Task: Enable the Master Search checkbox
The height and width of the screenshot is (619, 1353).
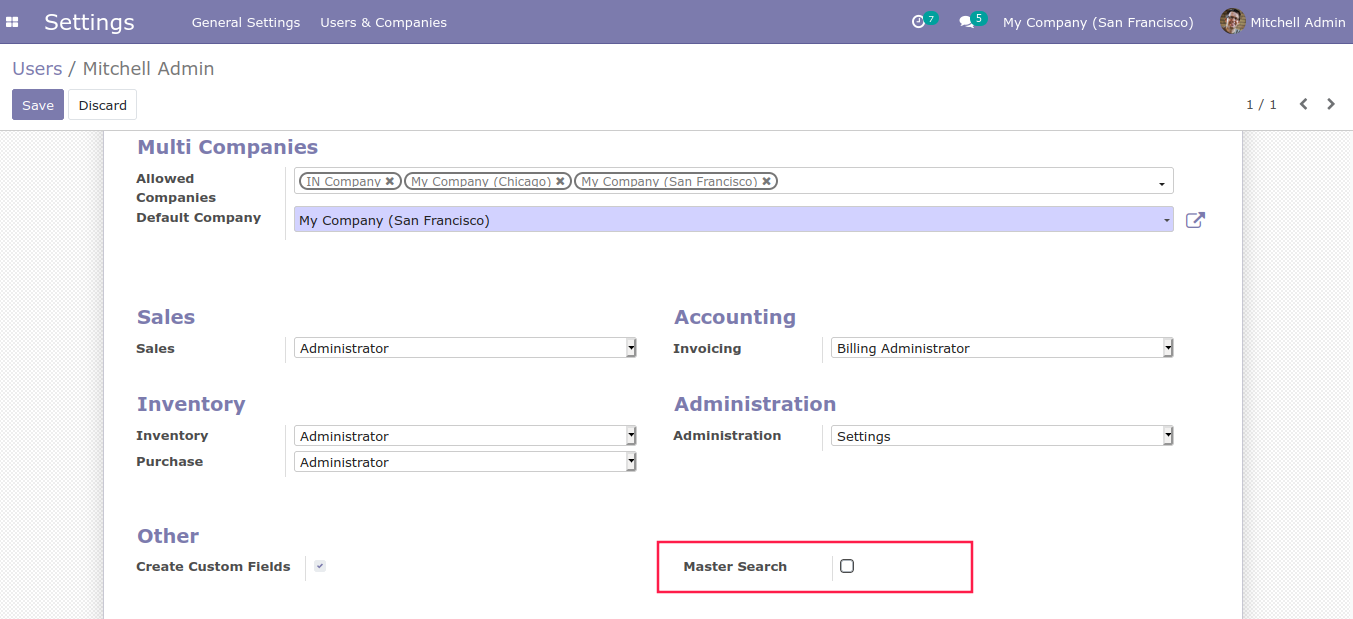Action: click(847, 566)
